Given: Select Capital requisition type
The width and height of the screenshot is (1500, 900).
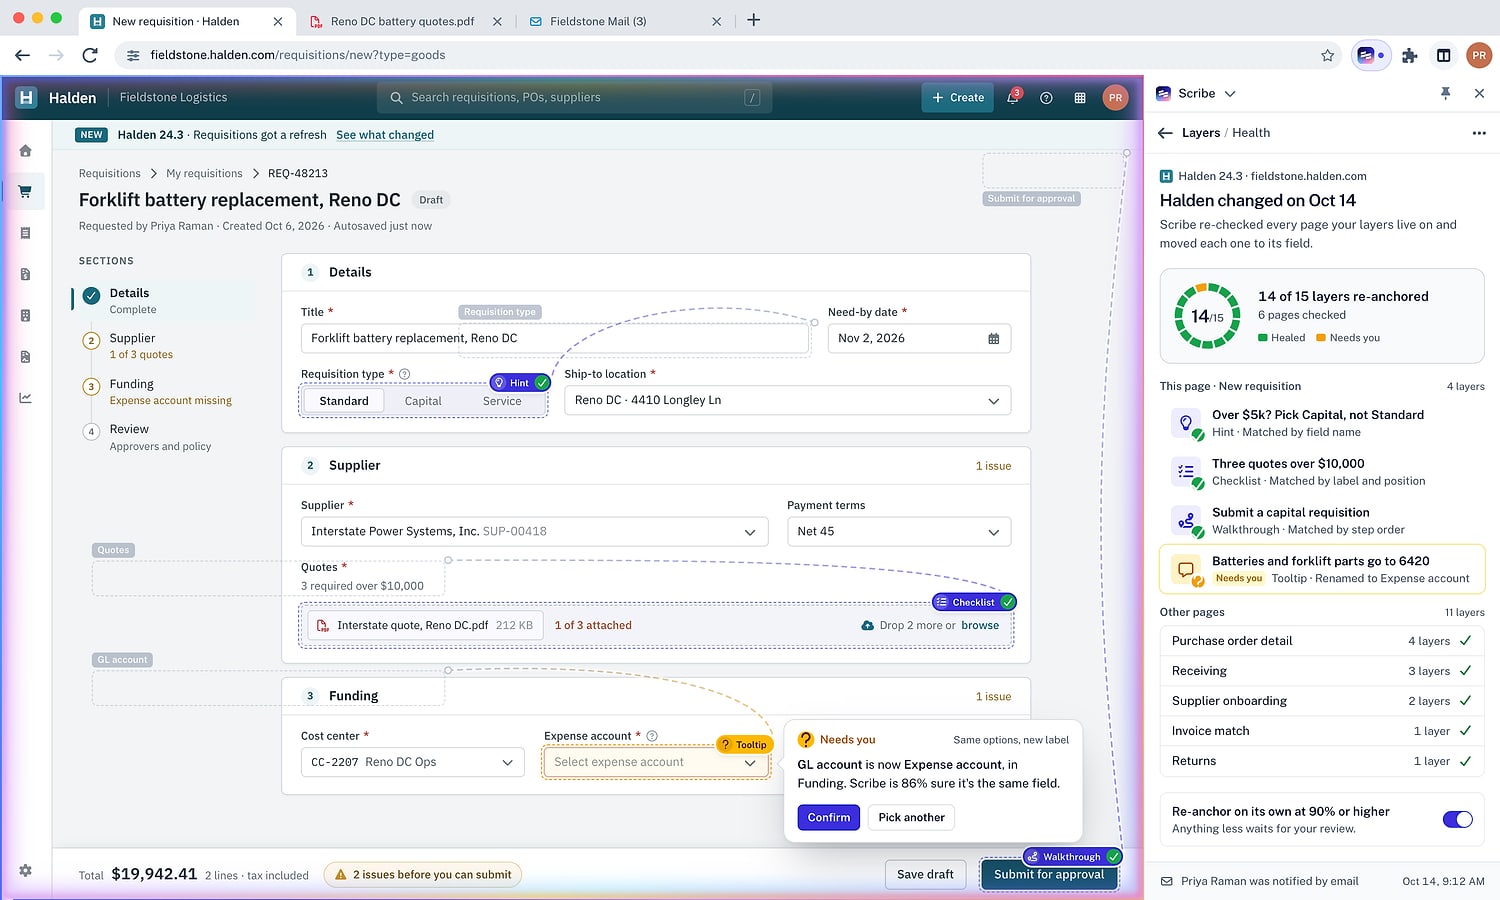Looking at the screenshot, I should (423, 401).
